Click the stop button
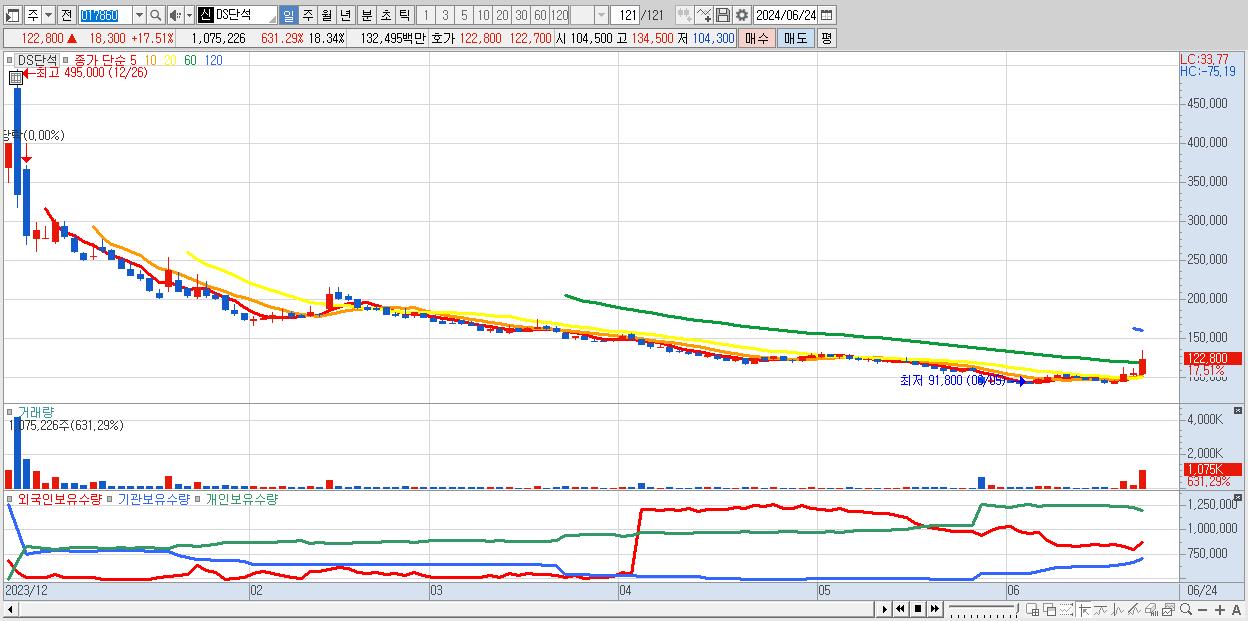1248x621 pixels. [x=917, y=609]
